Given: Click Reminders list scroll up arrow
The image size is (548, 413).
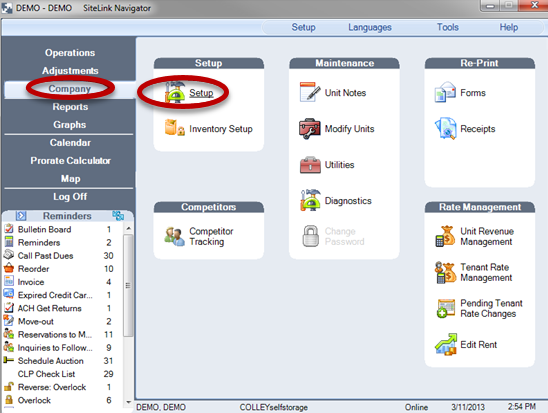Looking at the screenshot, I should 128,229.
